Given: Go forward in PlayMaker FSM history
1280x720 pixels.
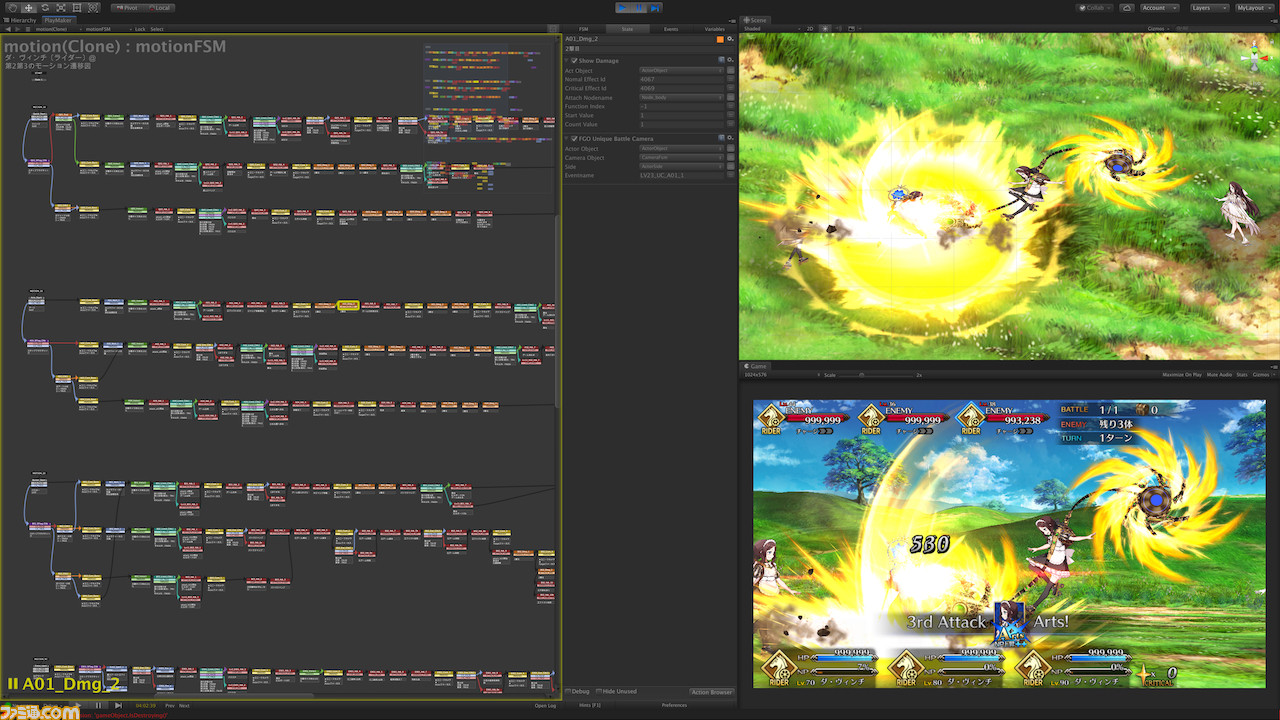Looking at the screenshot, I should tap(17, 29).
